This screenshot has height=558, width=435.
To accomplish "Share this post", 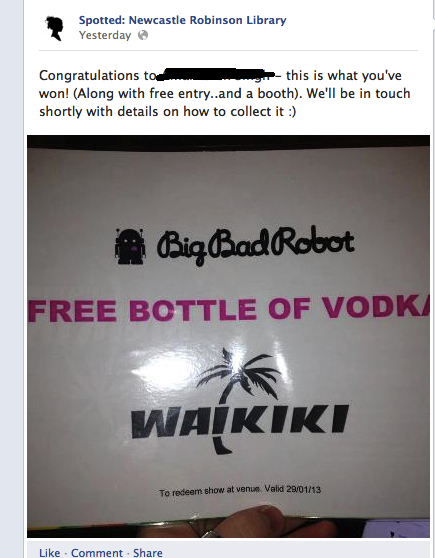I will coord(148,552).
